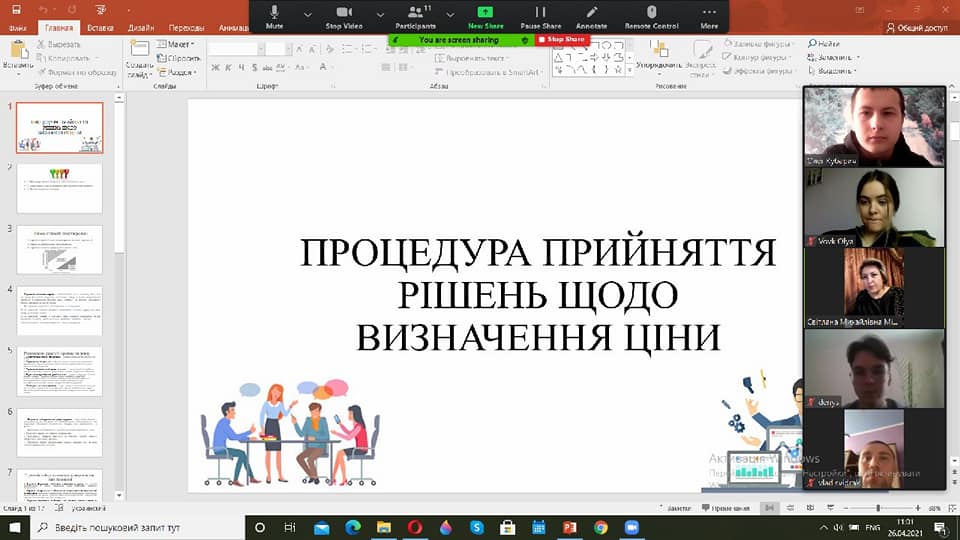
Task: Expand the arrow next to Mute
Action: (x=307, y=15)
